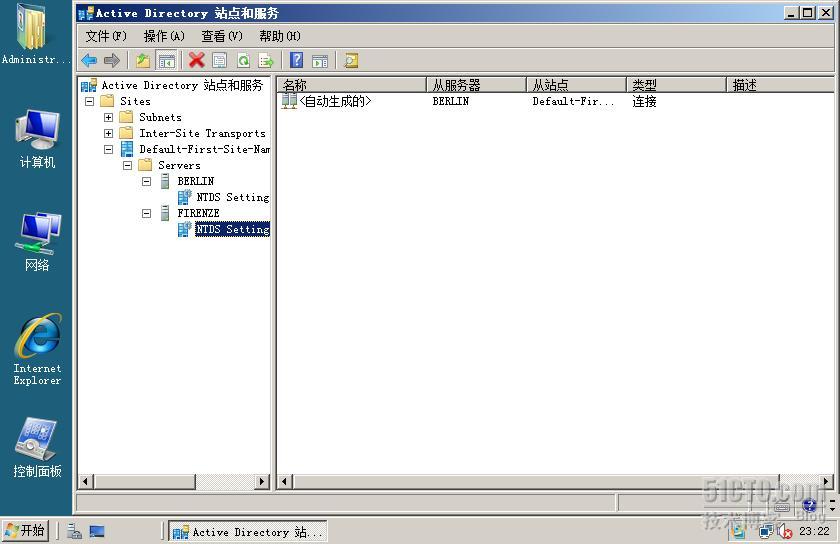Image resolution: width=840 pixels, height=544 pixels.
Task: Click the Back arrow toolbar icon
Action: [89, 61]
